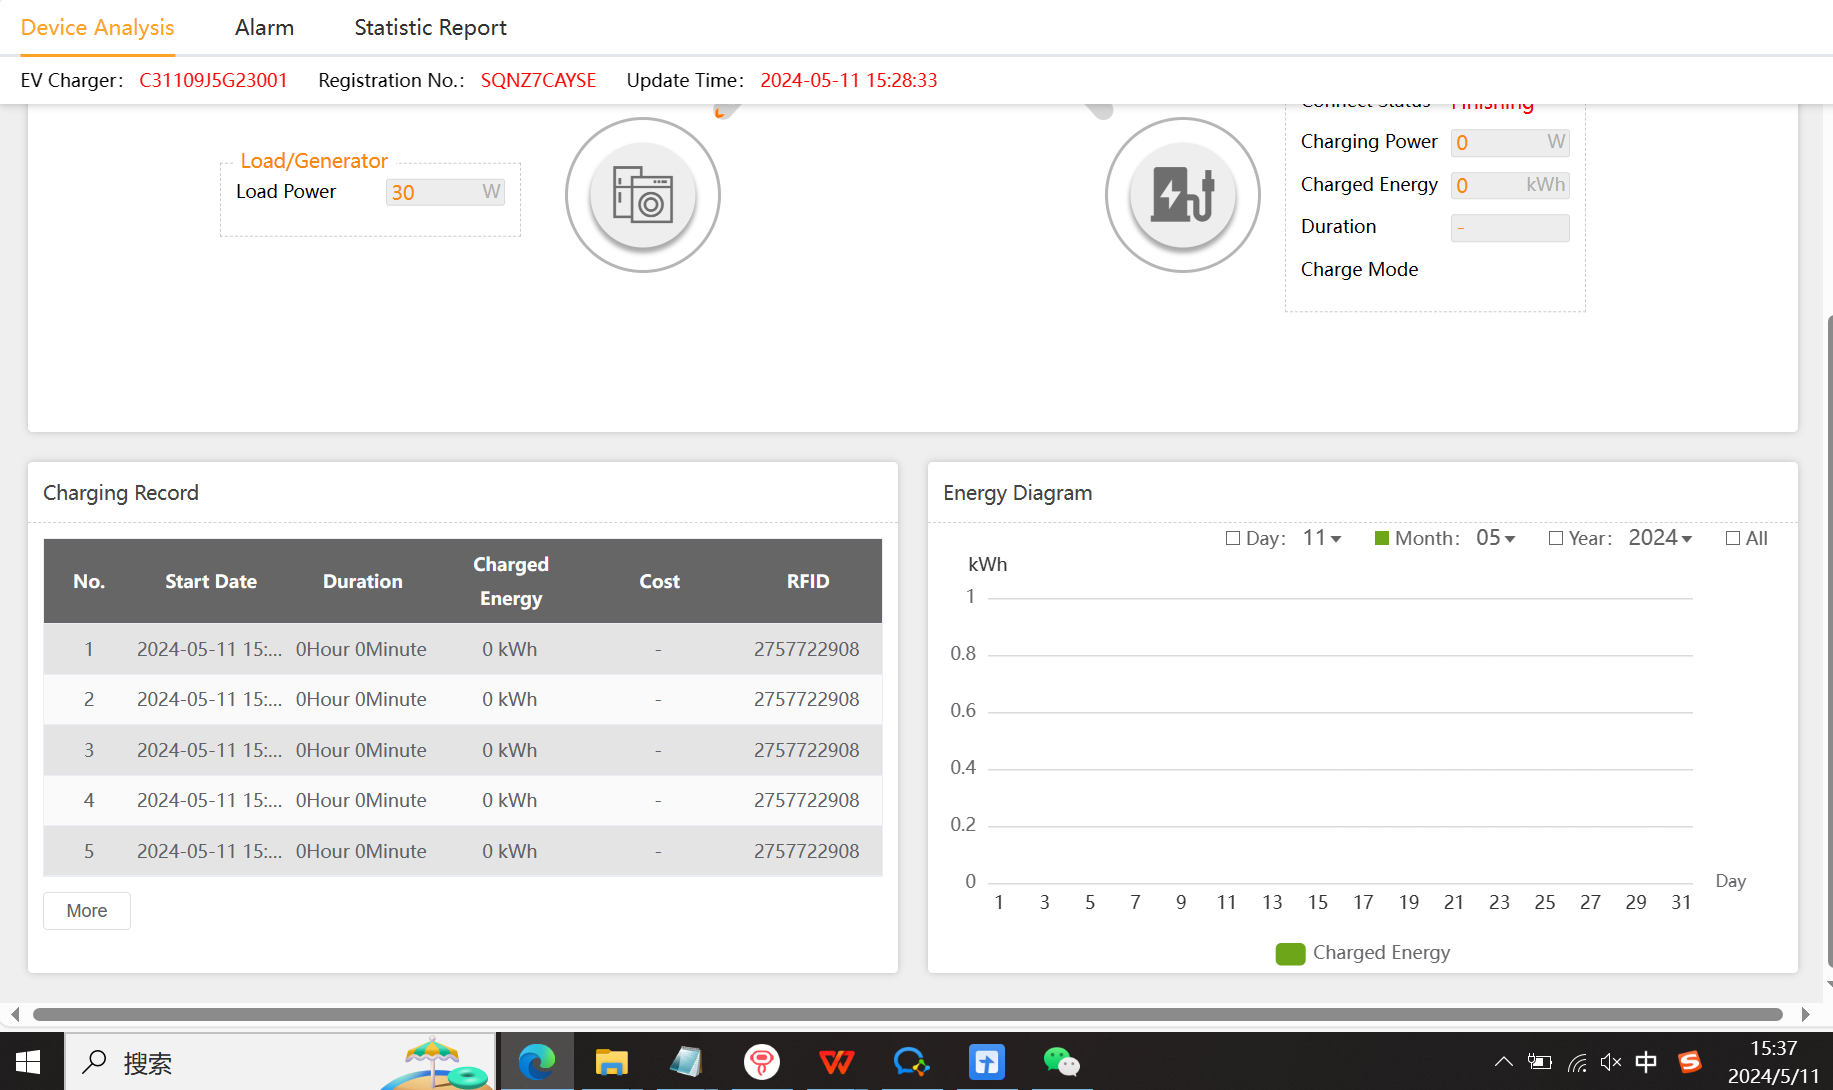Click the muted volume tray icon
This screenshot has width=1833, height=1090.
click(x=1610, y=1062)
